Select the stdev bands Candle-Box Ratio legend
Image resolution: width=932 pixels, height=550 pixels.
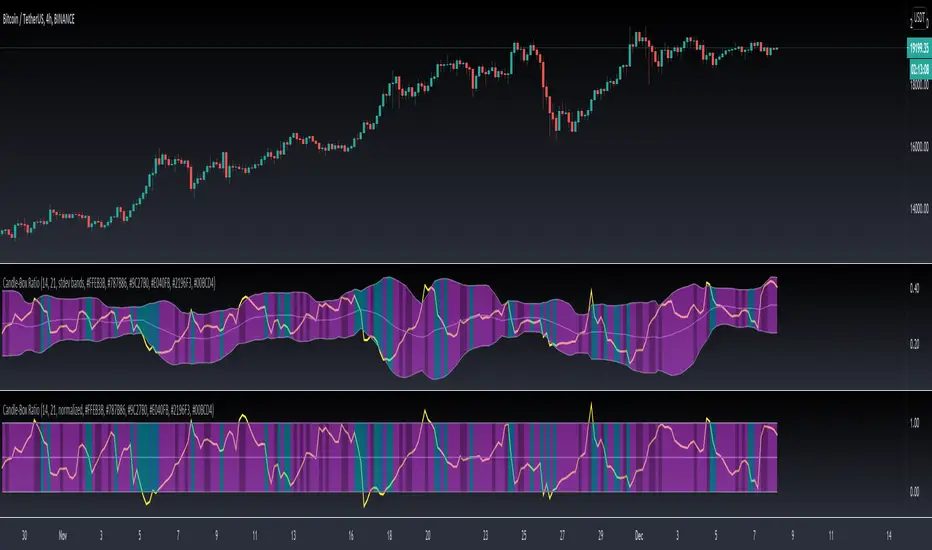(x=109, y=283)
